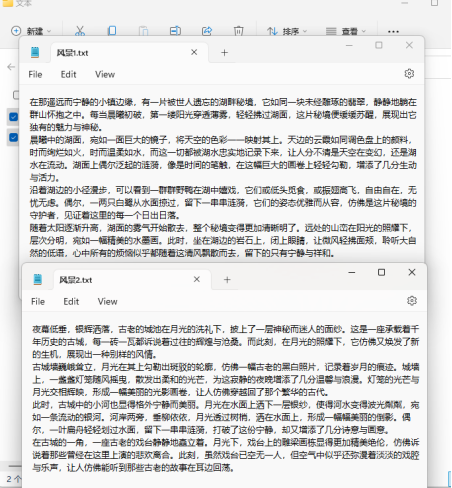Toggle the second checked file checkbox
This screenshot has width=452, height=488.
point(14,137)
